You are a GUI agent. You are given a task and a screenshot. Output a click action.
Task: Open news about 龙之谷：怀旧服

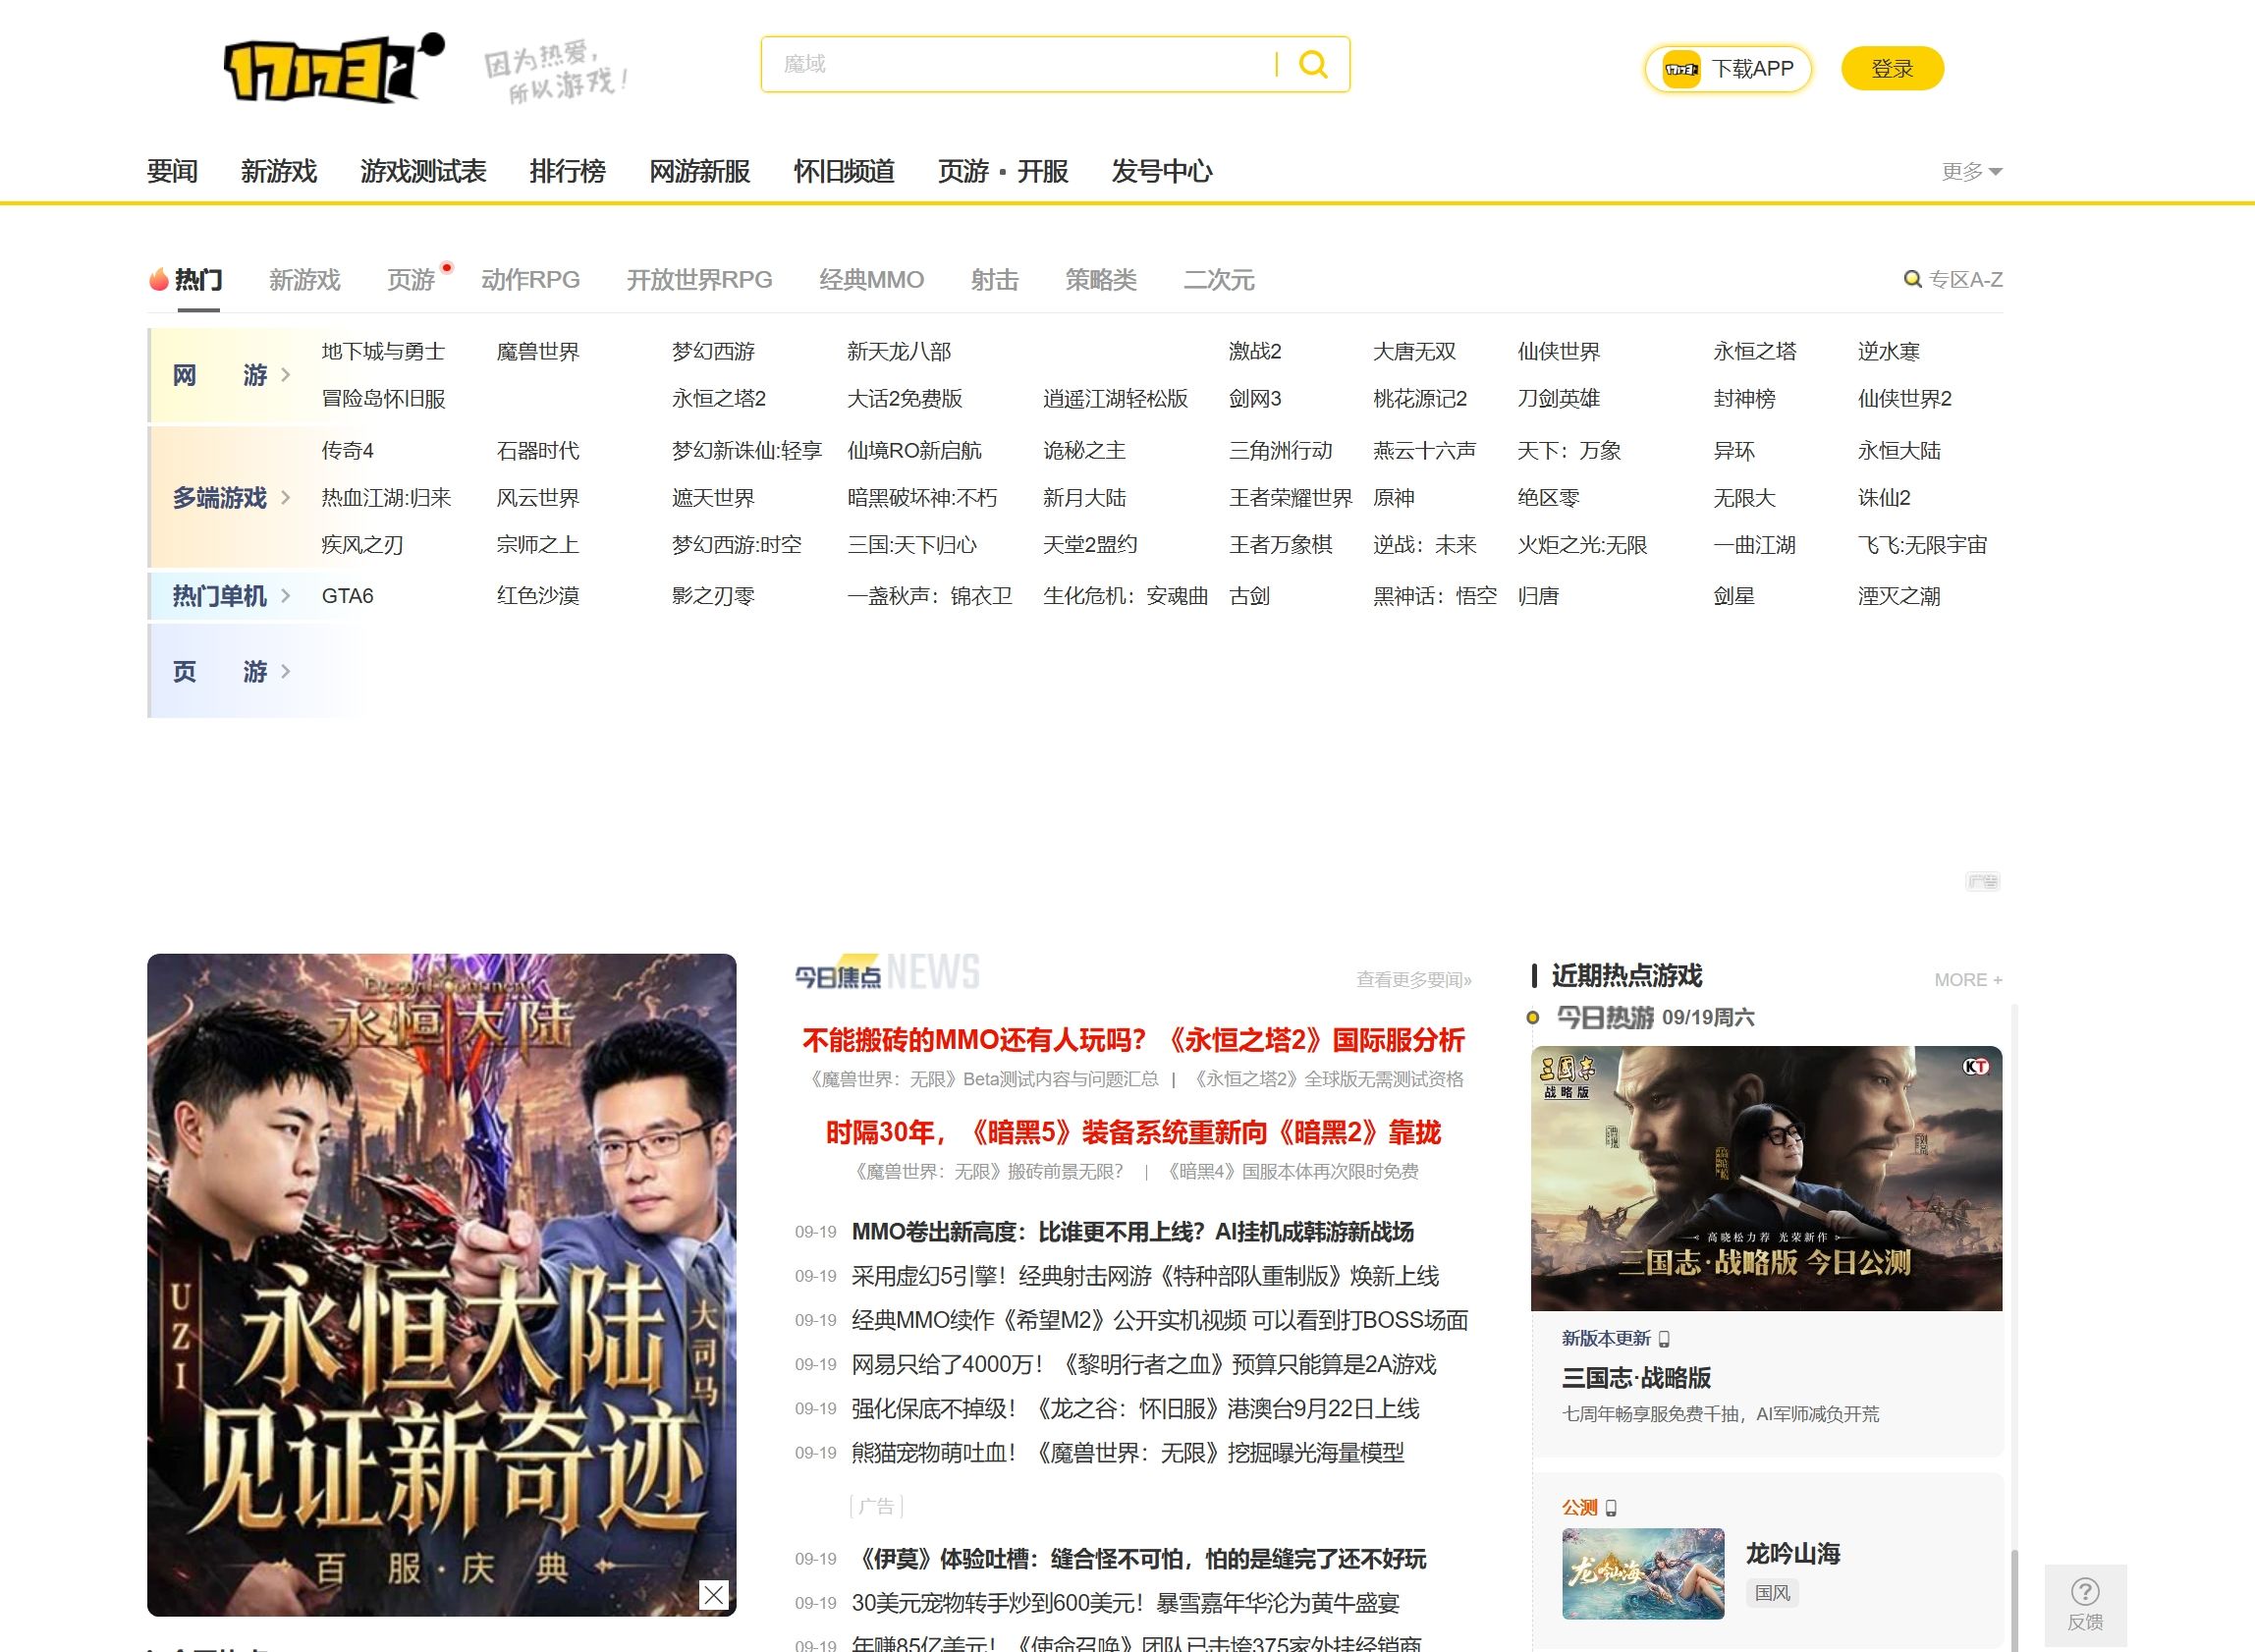[1135, 1409]
